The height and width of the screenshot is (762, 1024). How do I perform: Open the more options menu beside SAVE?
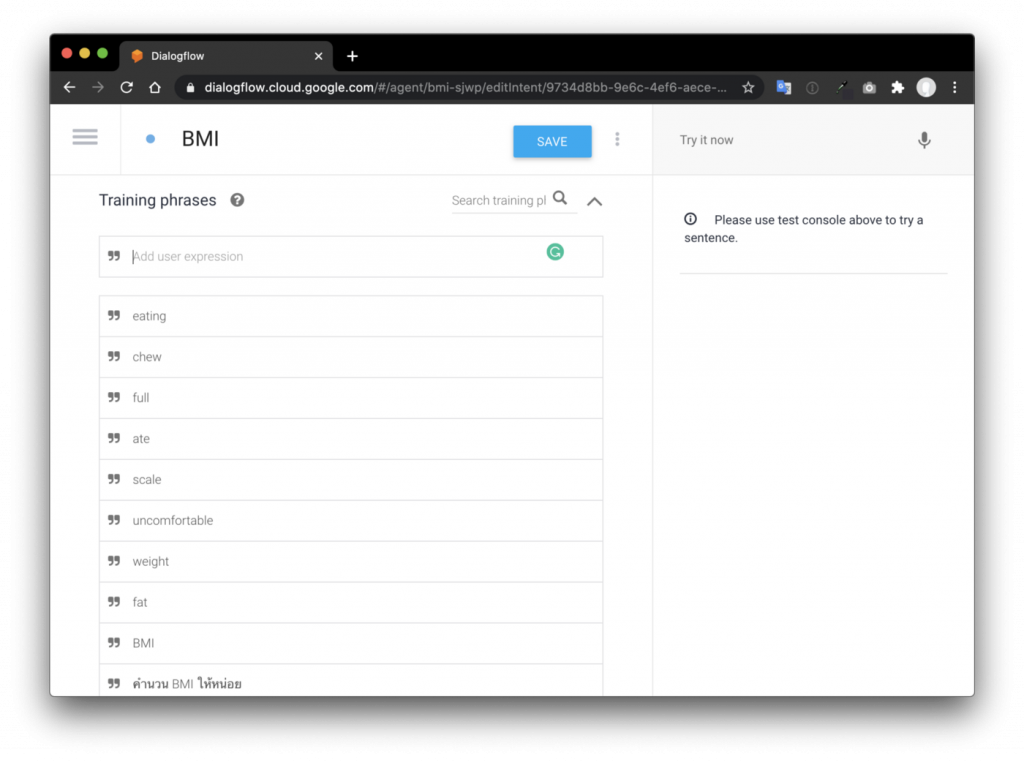[x=617, y=139]
